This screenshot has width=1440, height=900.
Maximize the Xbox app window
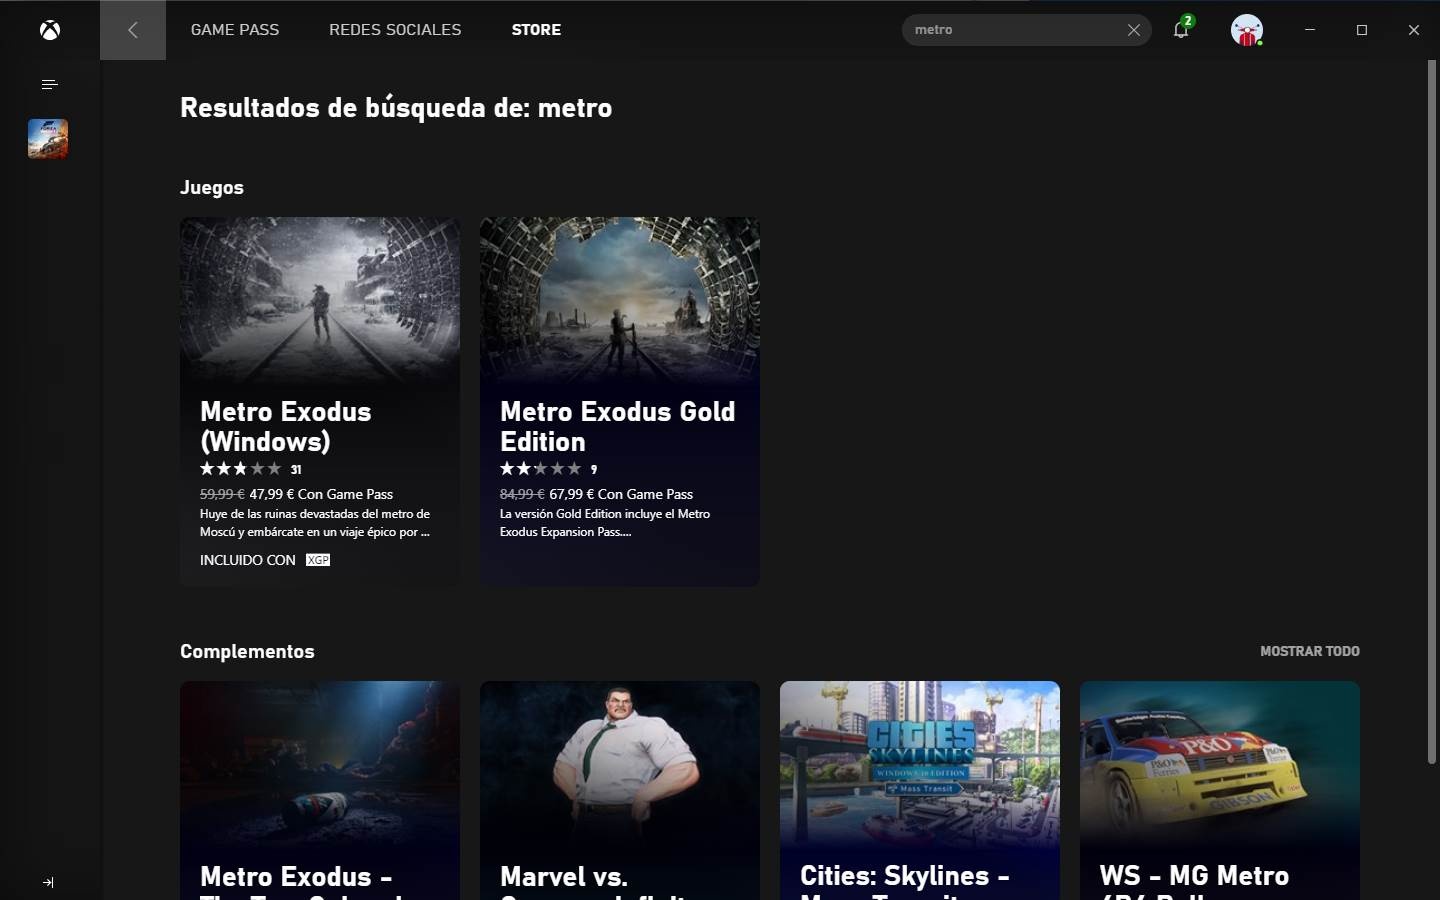1362,30
